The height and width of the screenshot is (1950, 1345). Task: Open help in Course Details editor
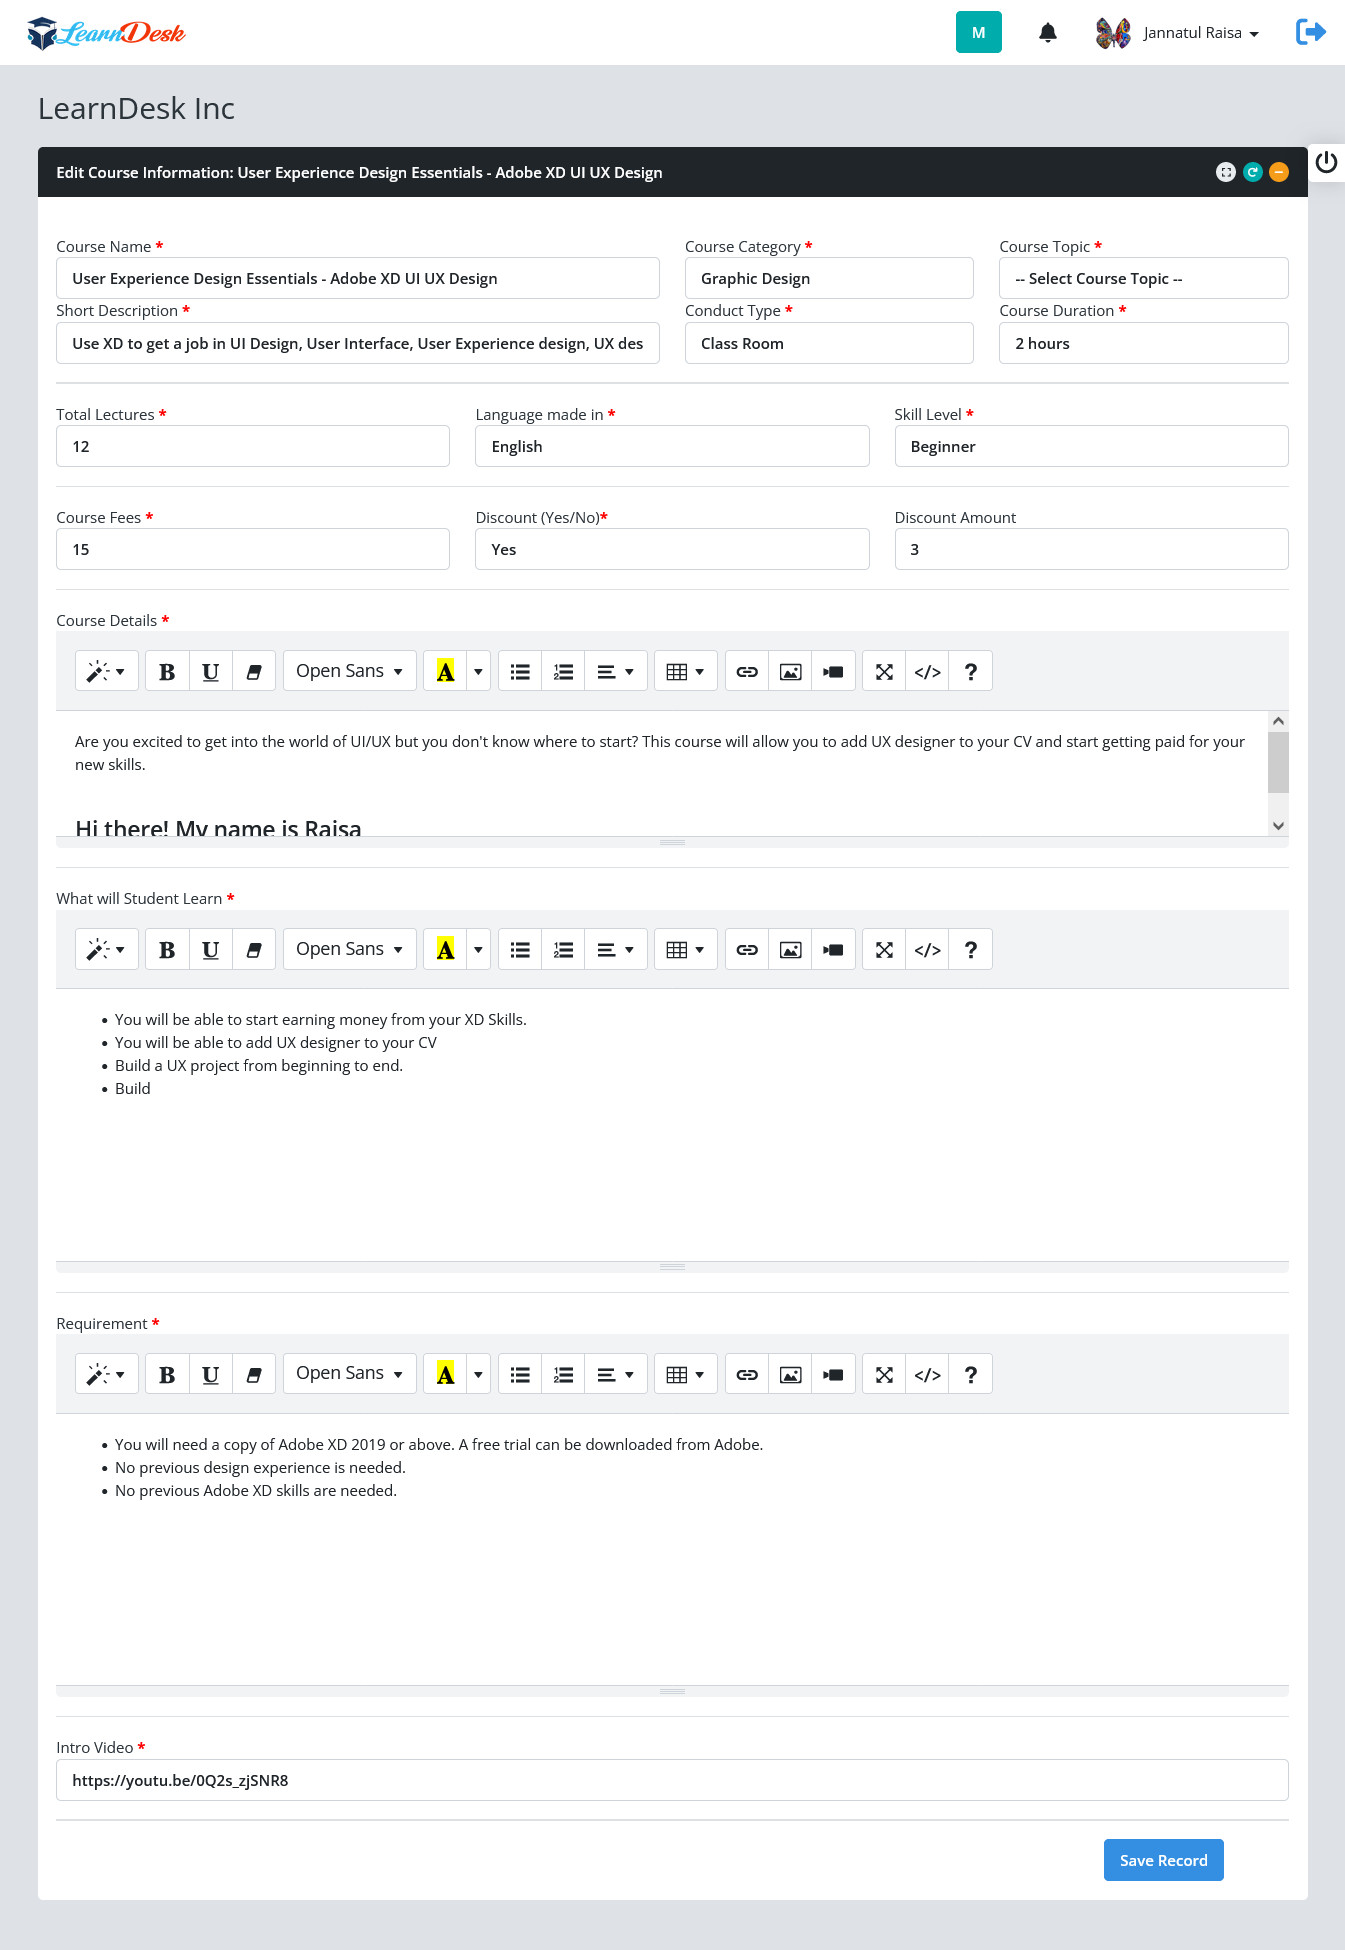971,672
